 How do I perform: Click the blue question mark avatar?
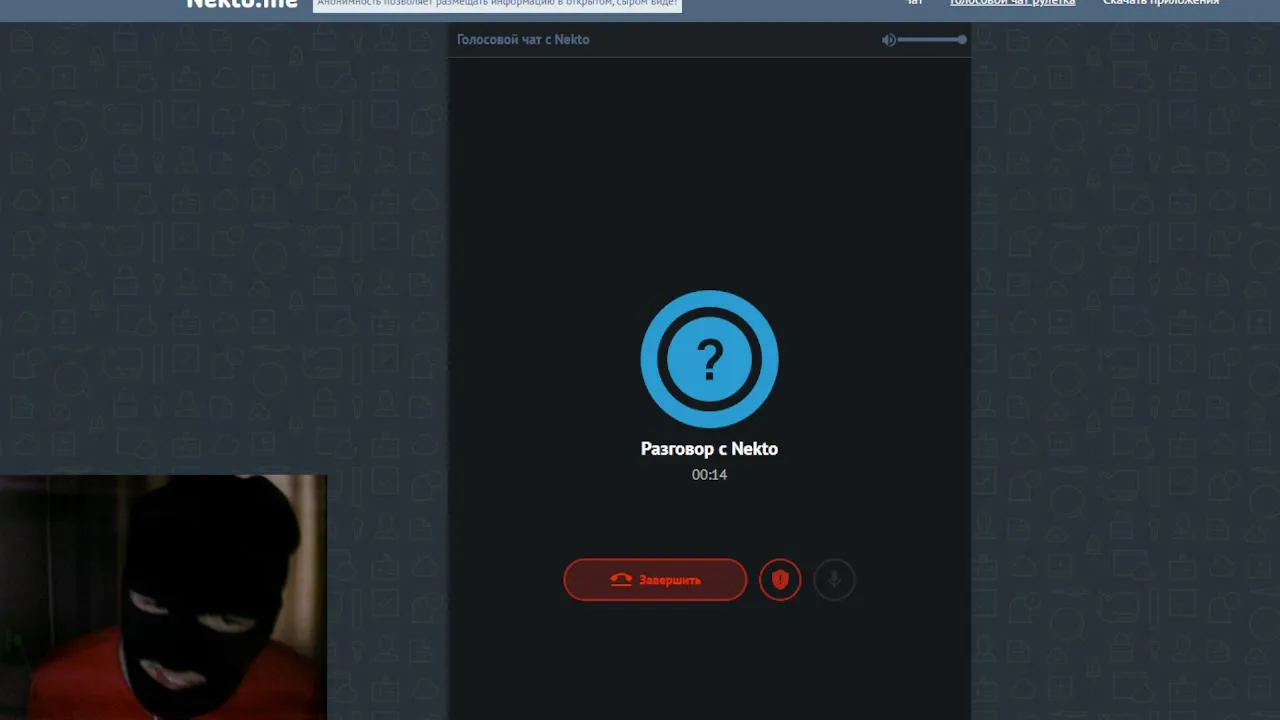(709, 359)
